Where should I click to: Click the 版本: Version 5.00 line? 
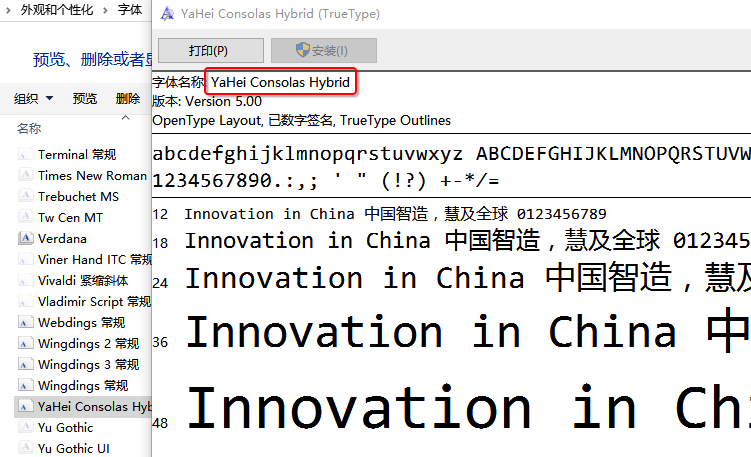[x=207, y=102]
